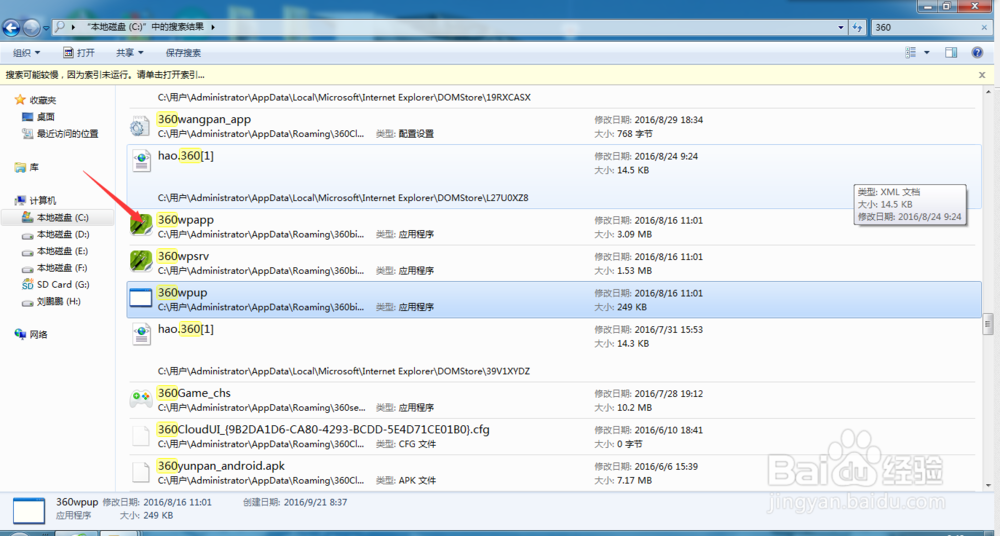Click the yellow index warning message

[105, 75]
